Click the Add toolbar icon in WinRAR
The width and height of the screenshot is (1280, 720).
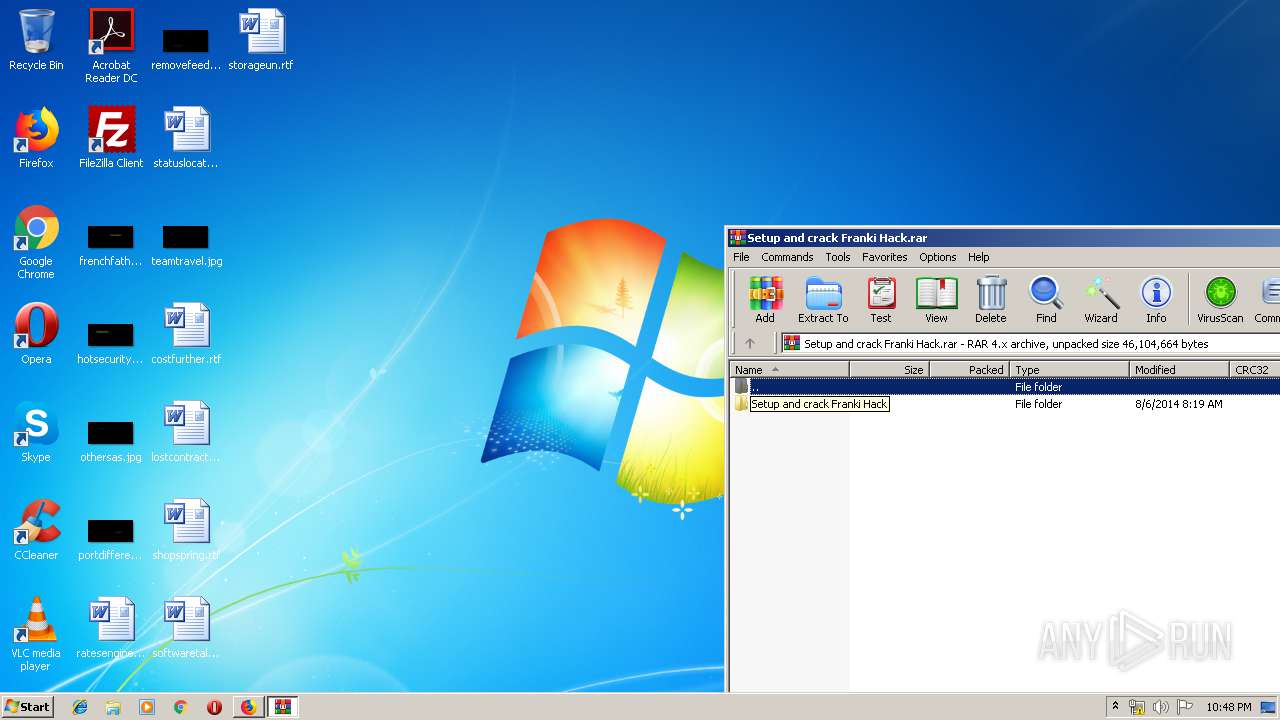point(765,300)
